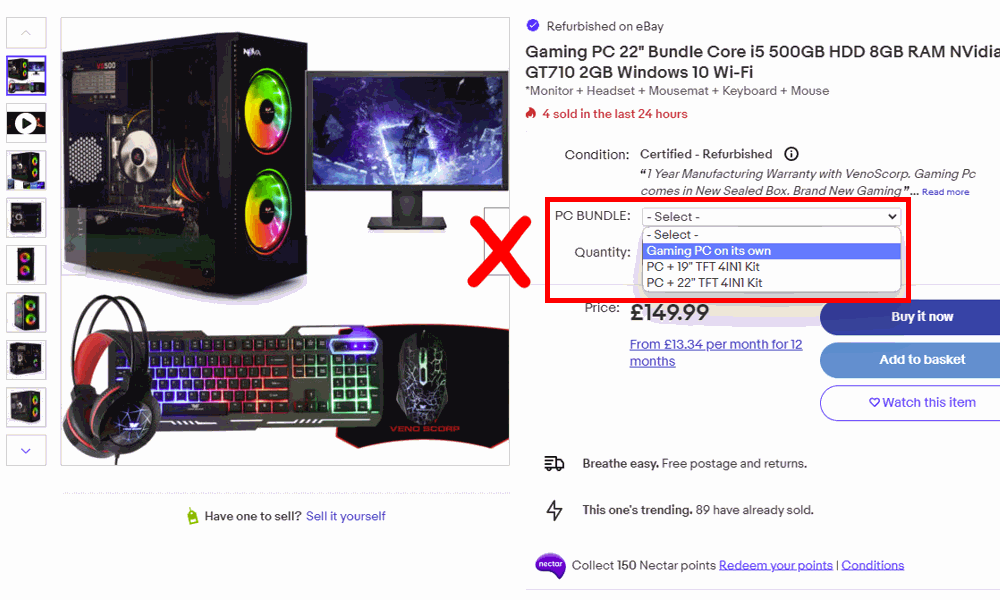This screenshot has width=1000, height=600.
Task: Open the Read more link
Action: 945,191
